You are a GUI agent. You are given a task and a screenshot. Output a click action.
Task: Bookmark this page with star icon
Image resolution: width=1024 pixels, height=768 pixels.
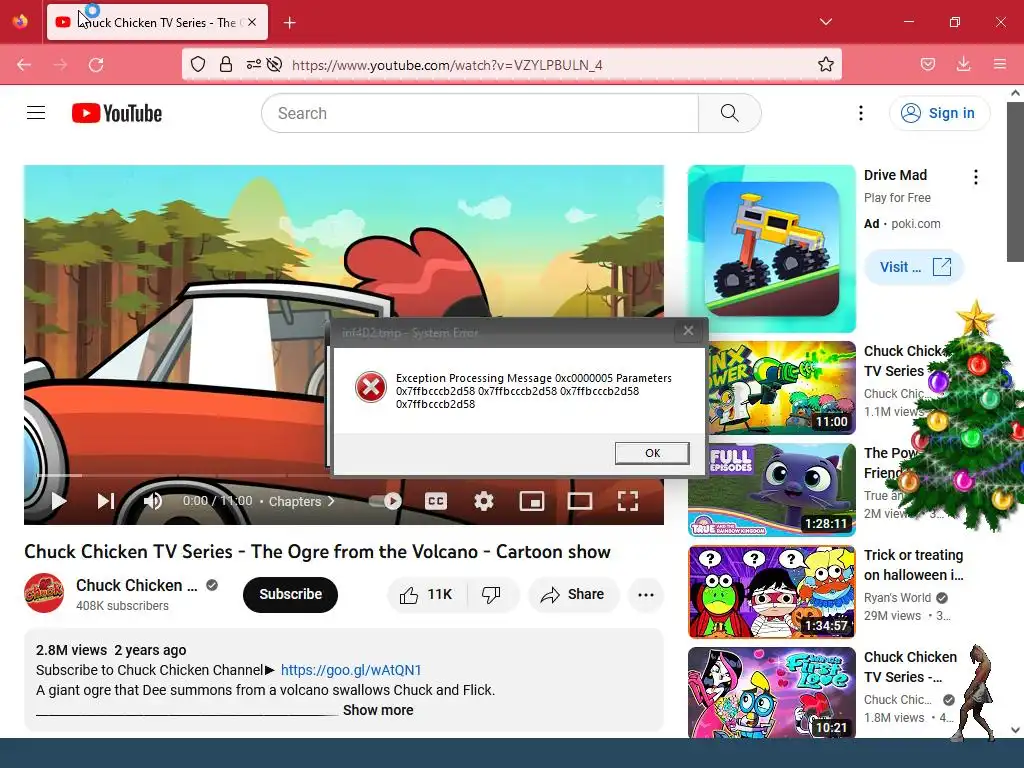825,65
